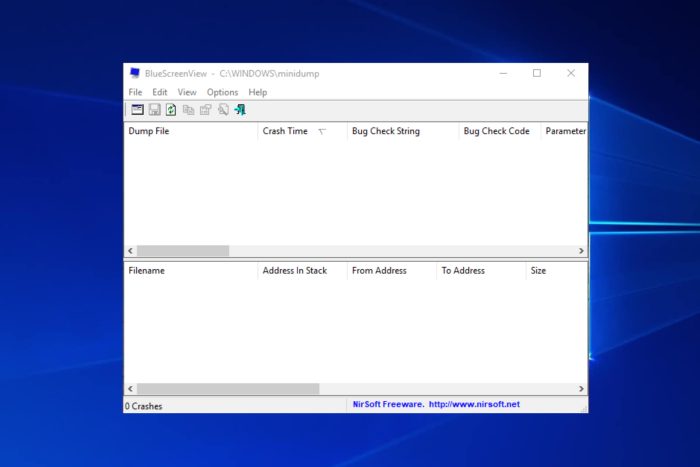Viewport: 700px width, 467px height.
Task: Click the Copy Selected Items icon
Action: coord(188,110)
